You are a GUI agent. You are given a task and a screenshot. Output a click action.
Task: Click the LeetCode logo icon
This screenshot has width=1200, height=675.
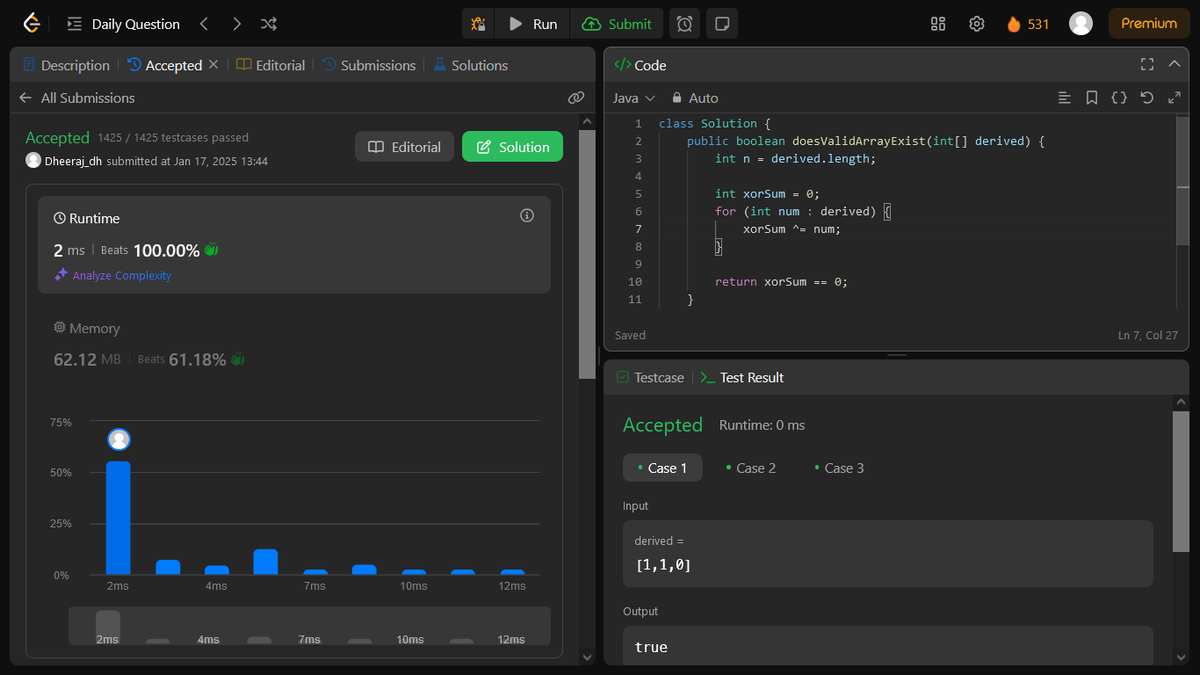(x=32, y=23)
